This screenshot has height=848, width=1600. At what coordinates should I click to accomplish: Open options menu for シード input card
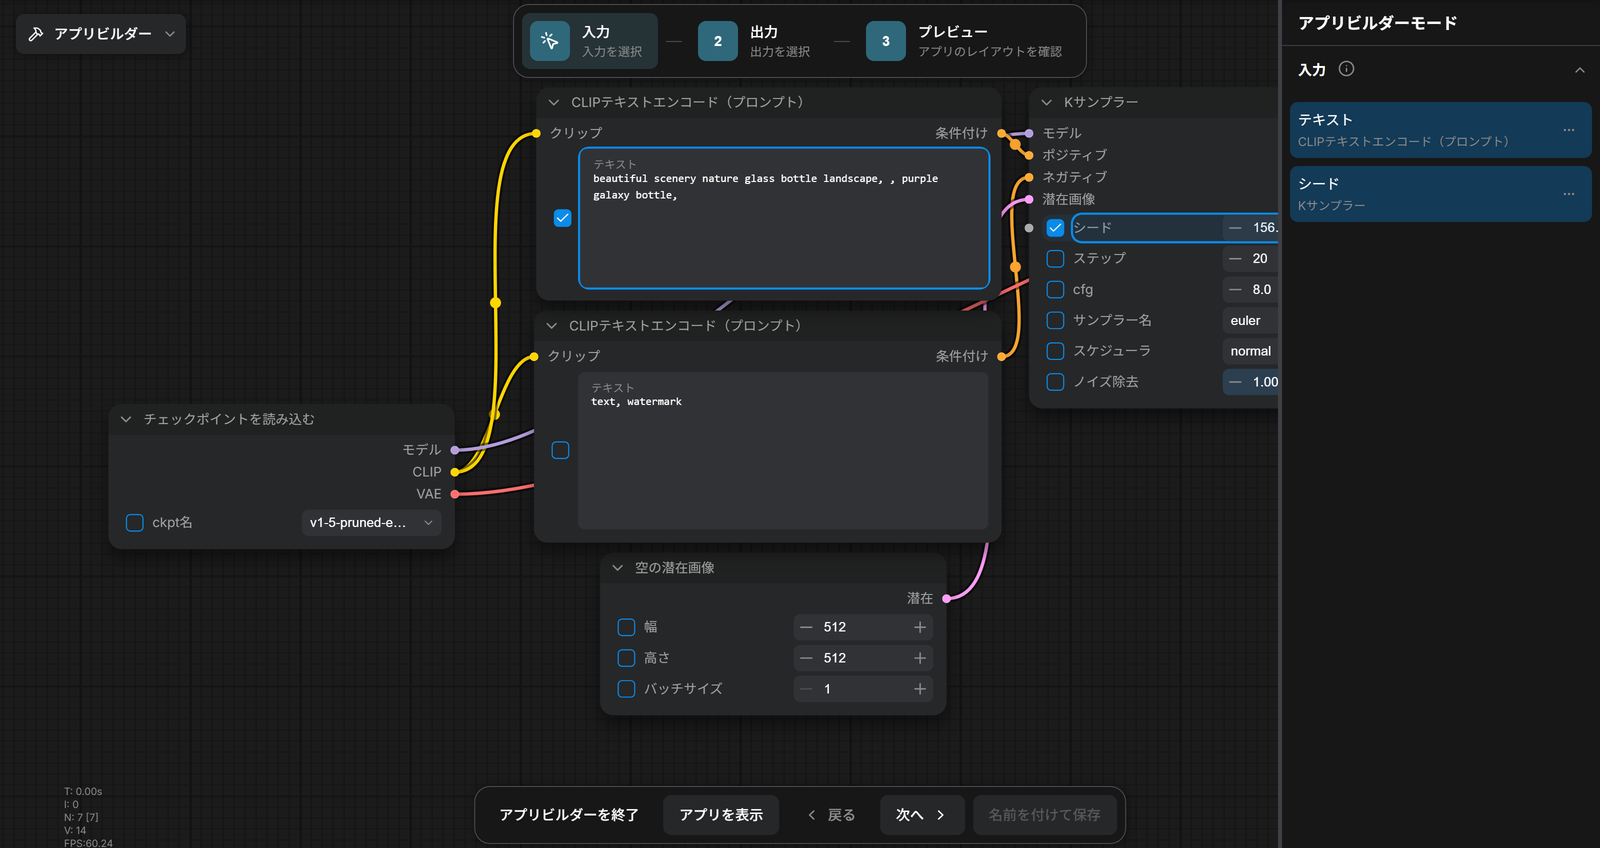click(x=1569, y=194)
